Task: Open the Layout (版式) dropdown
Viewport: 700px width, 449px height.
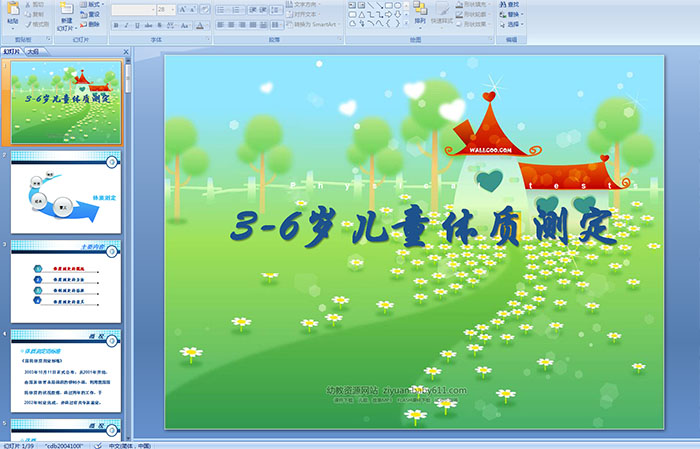Action: [92, 4]
